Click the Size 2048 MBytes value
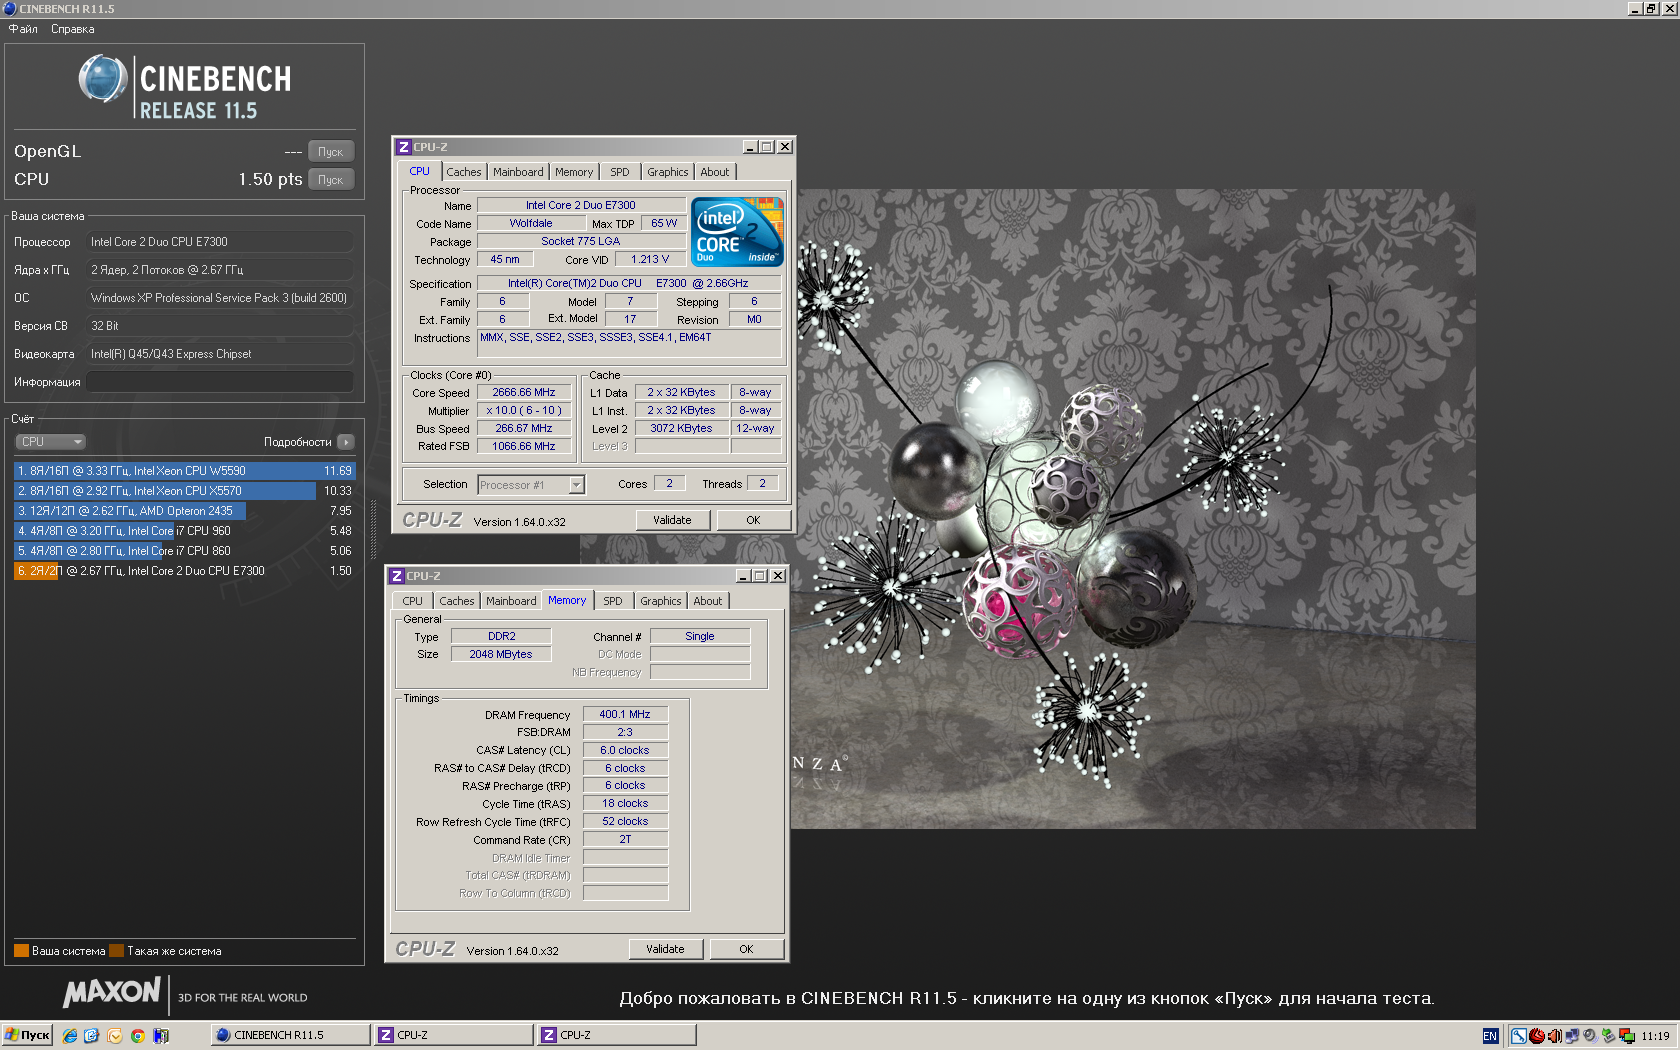 click(501, 655)
